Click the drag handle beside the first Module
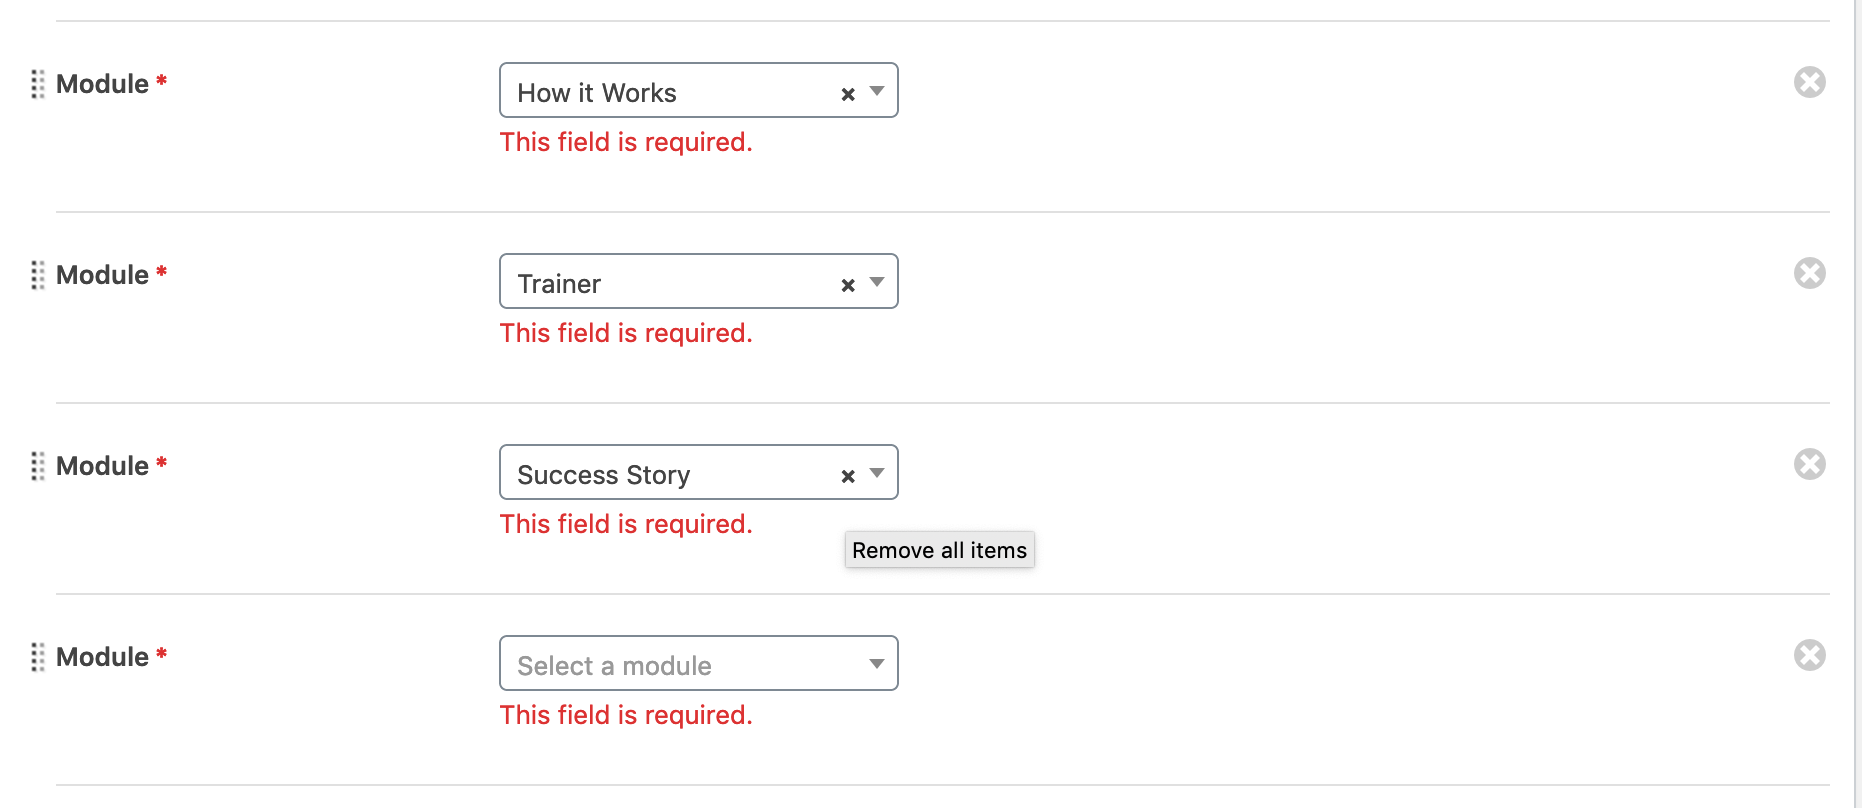Viewport: 1862px width, 808px height. pos(38,84)
